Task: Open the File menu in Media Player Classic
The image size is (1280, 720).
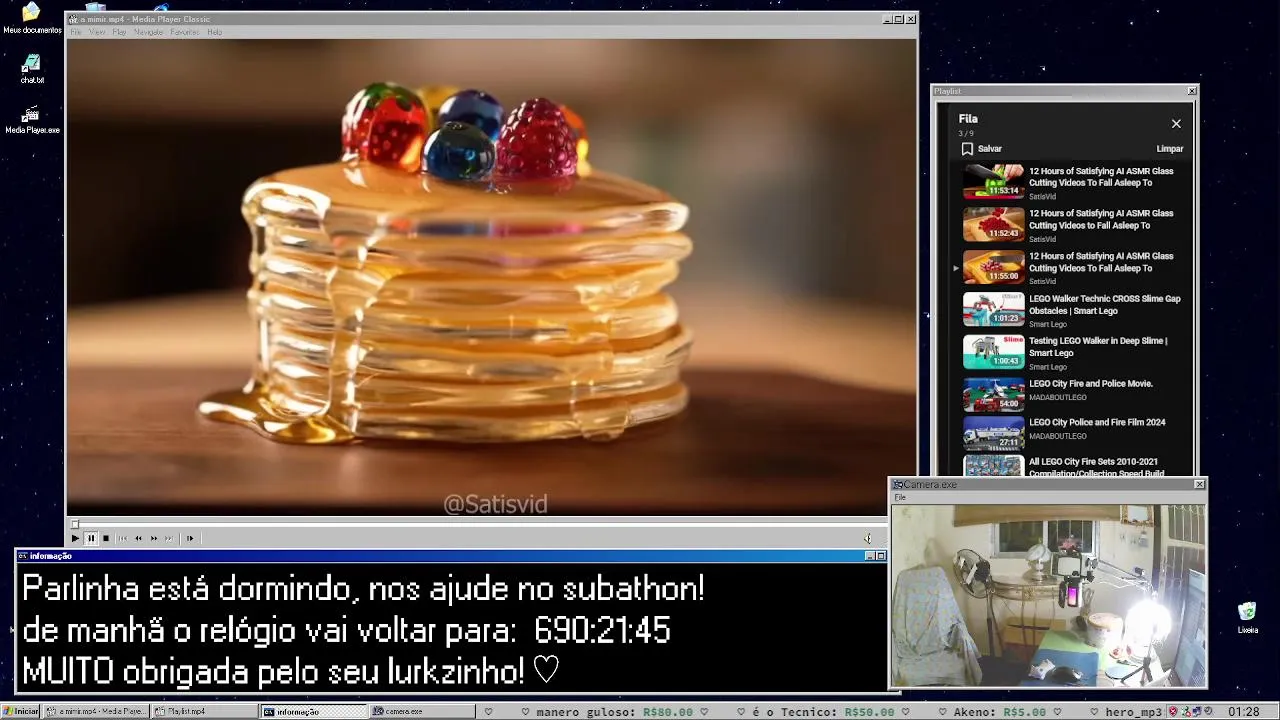Action: click(76, 32)
